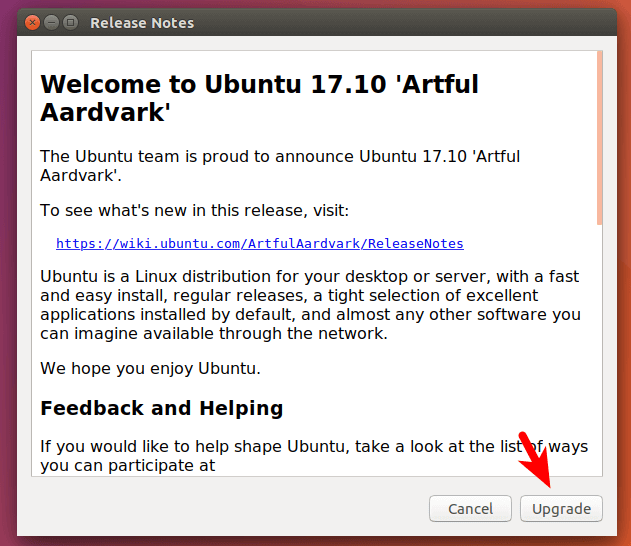Viewport: 631px width, 546px height.
Task: Click the 'Feedback and Helping' heading
Action: click(x=161, y=408)
